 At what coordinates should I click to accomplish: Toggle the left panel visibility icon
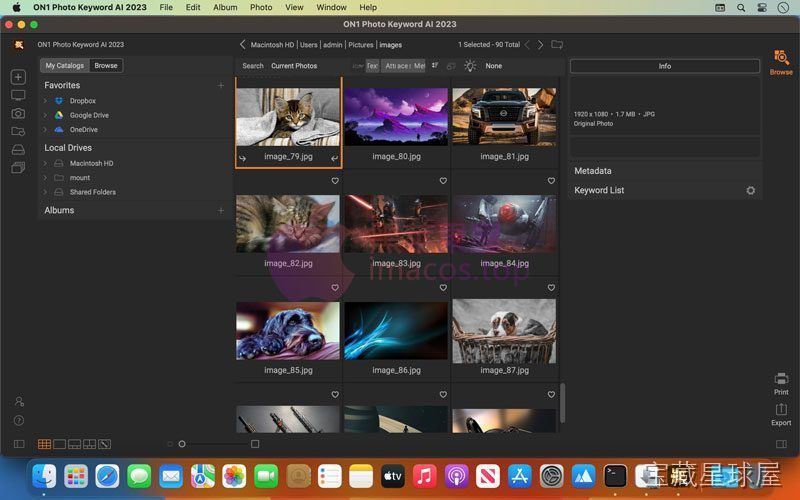(x=19, y=444)
